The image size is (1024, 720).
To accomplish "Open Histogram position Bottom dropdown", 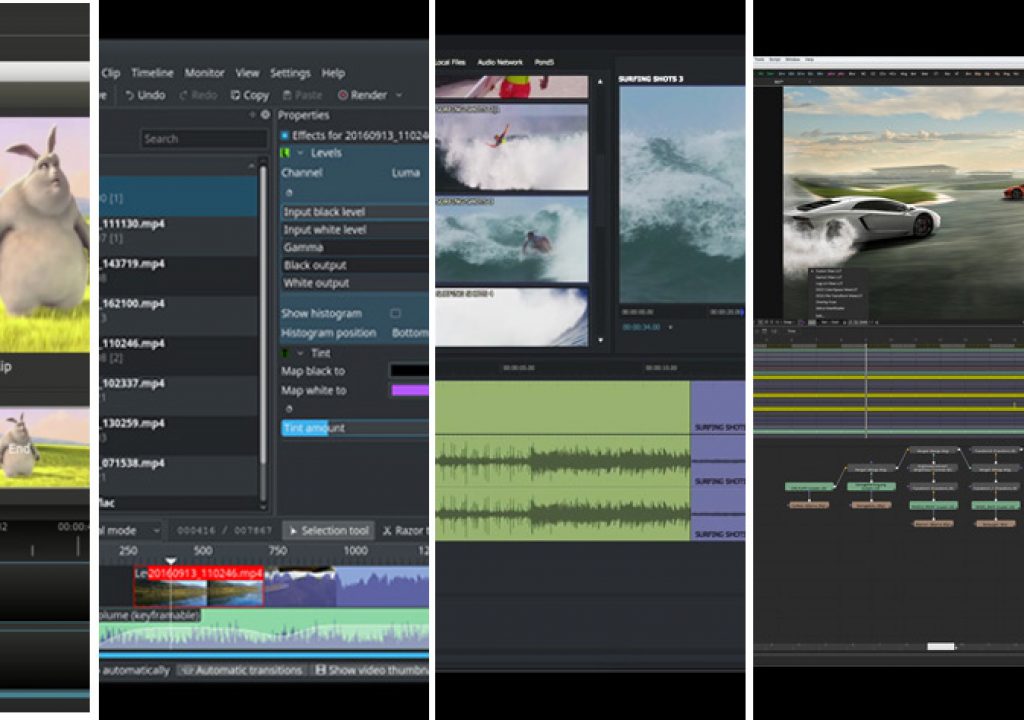I will click(x=409, y=333).
